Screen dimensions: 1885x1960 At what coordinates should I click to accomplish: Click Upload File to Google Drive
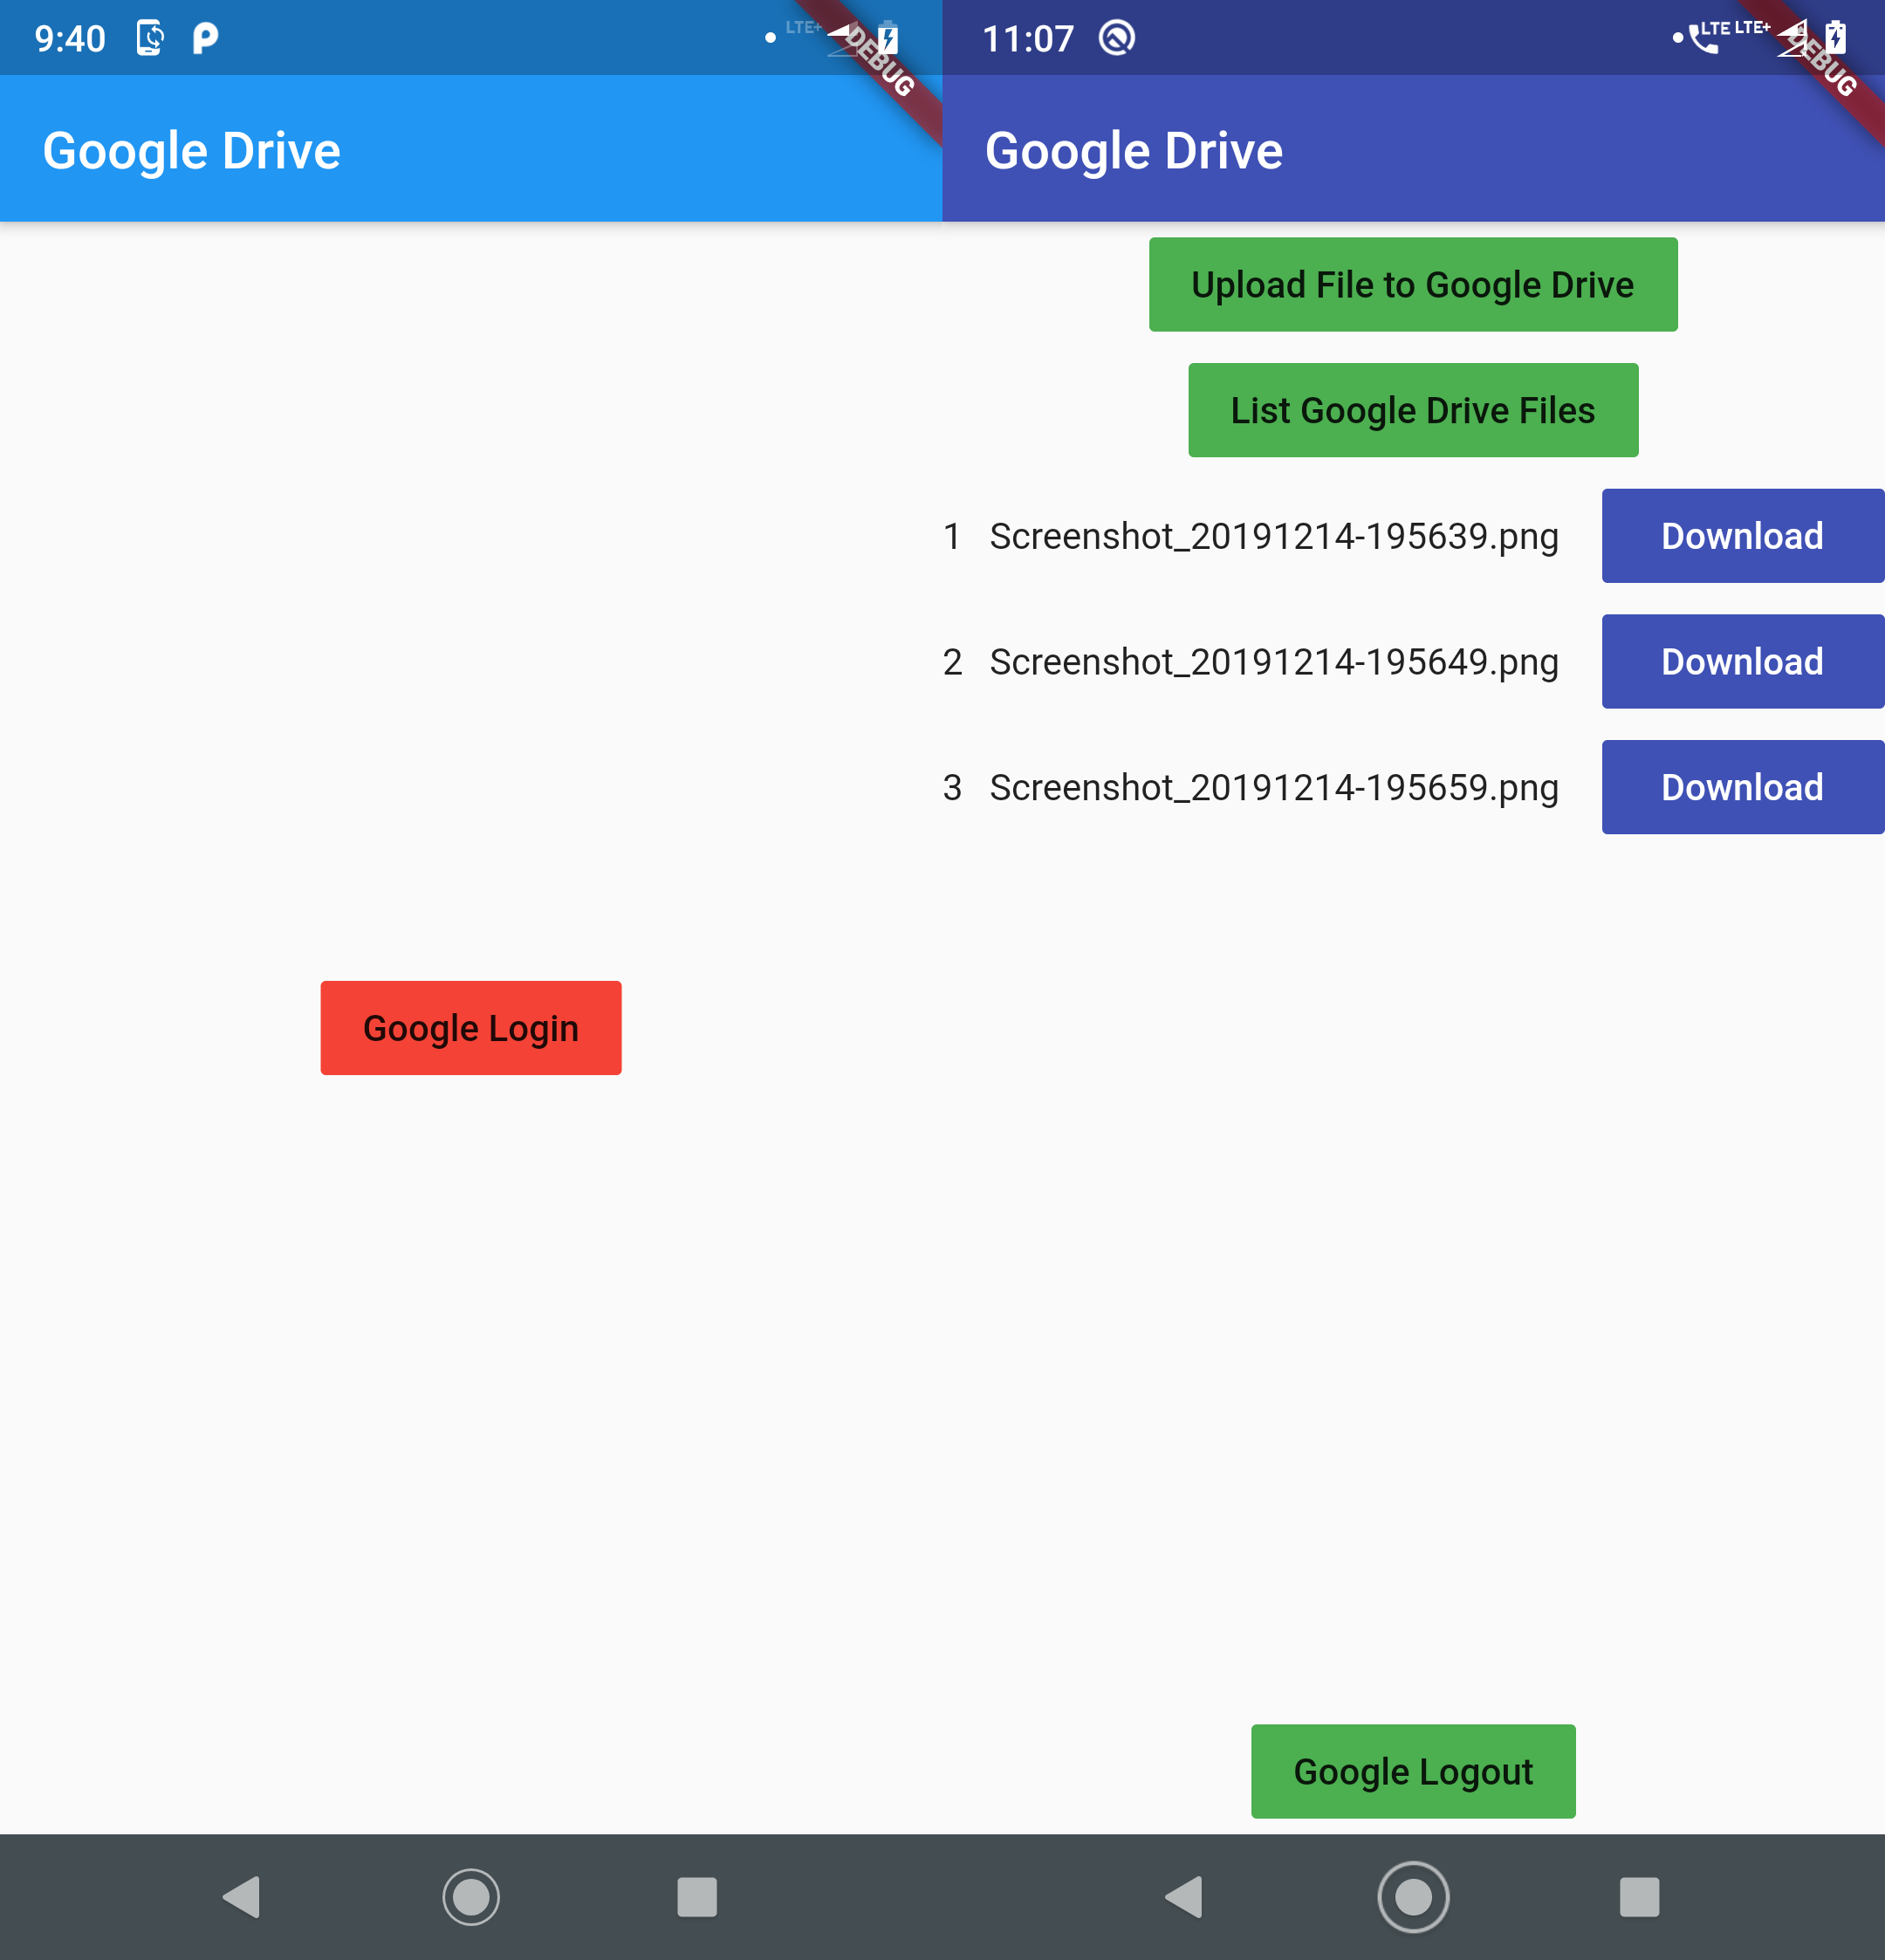click(x=1412, y=285)
